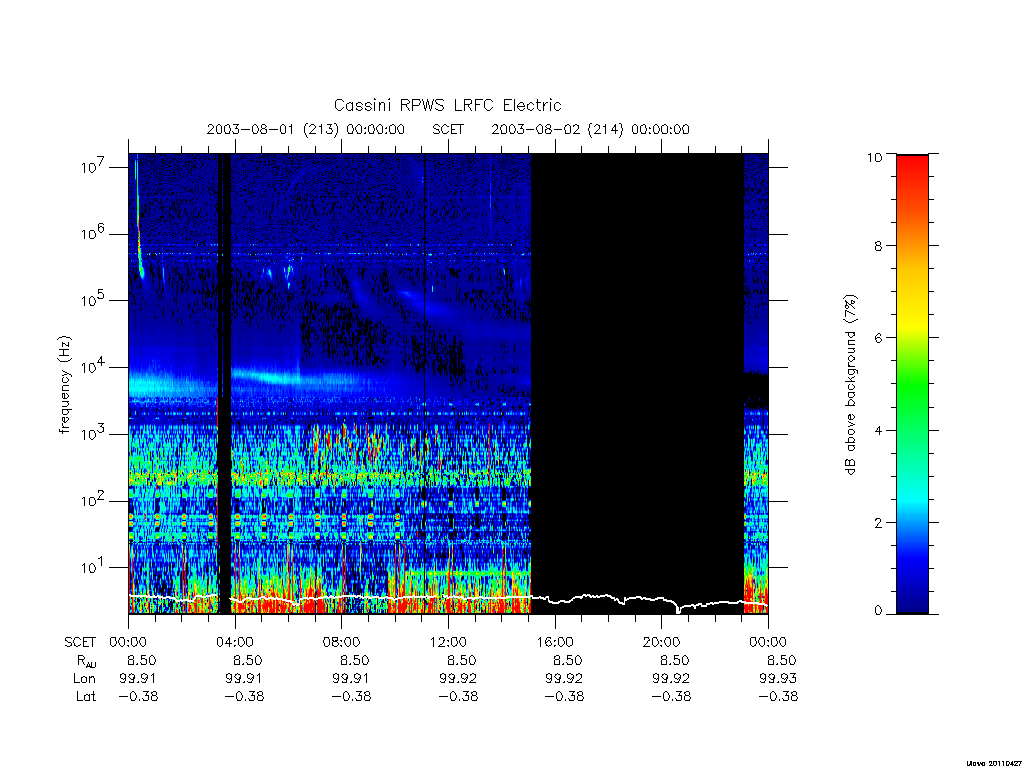Click the SCET label between the header dates

(x=448, y=129)
